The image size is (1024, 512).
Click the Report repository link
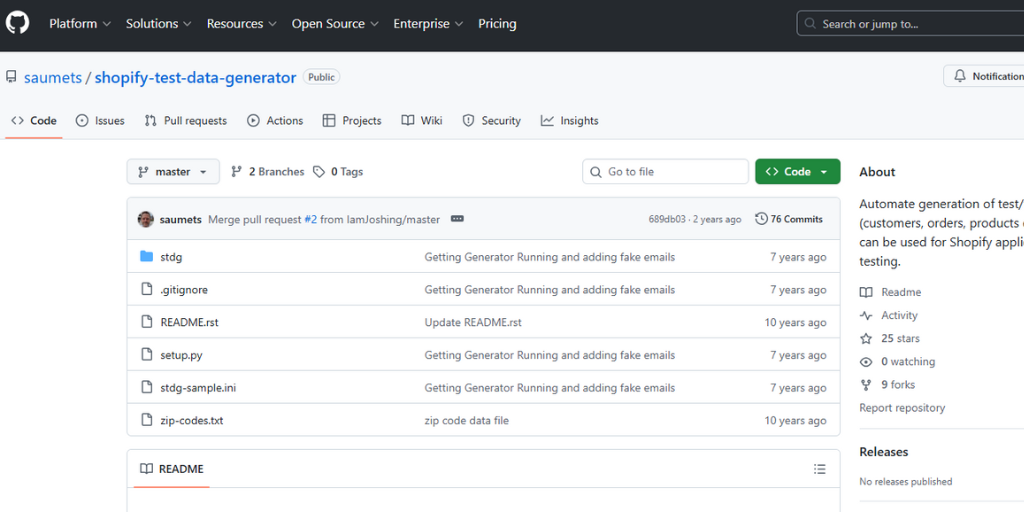pos(903,408)
